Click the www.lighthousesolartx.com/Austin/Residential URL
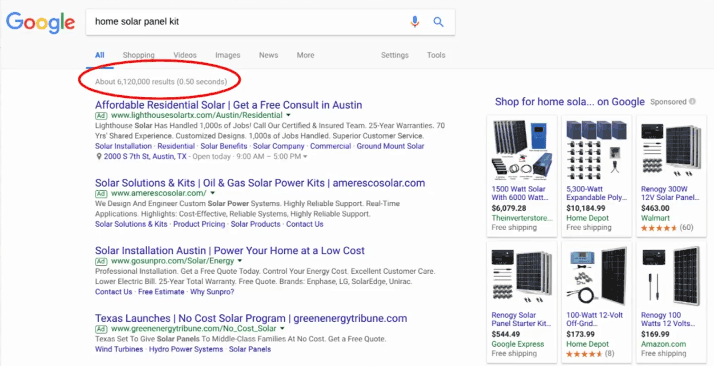 (197, 116)
